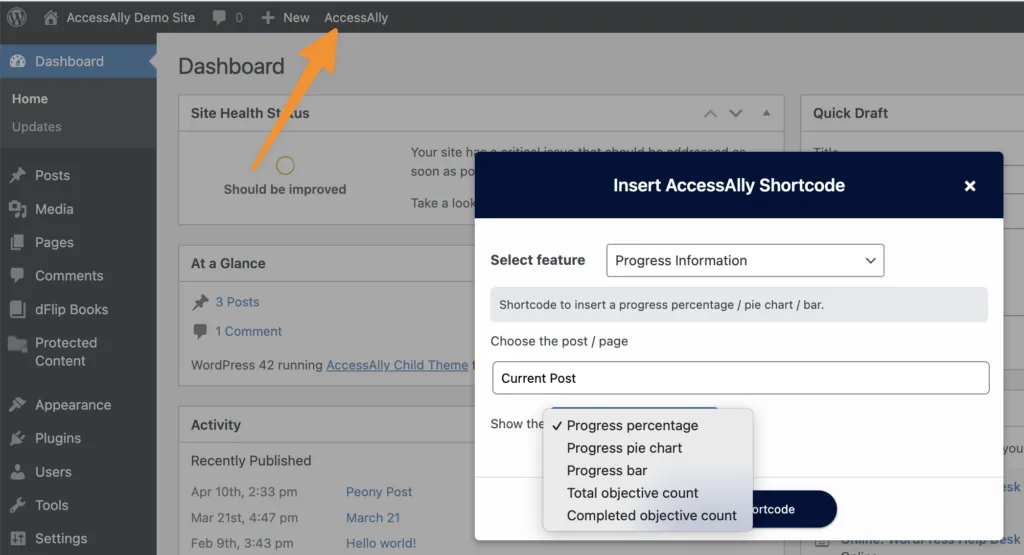Click the Settings icon in sidebar
Screen dimensions: 1024x555
click(18, 538)
